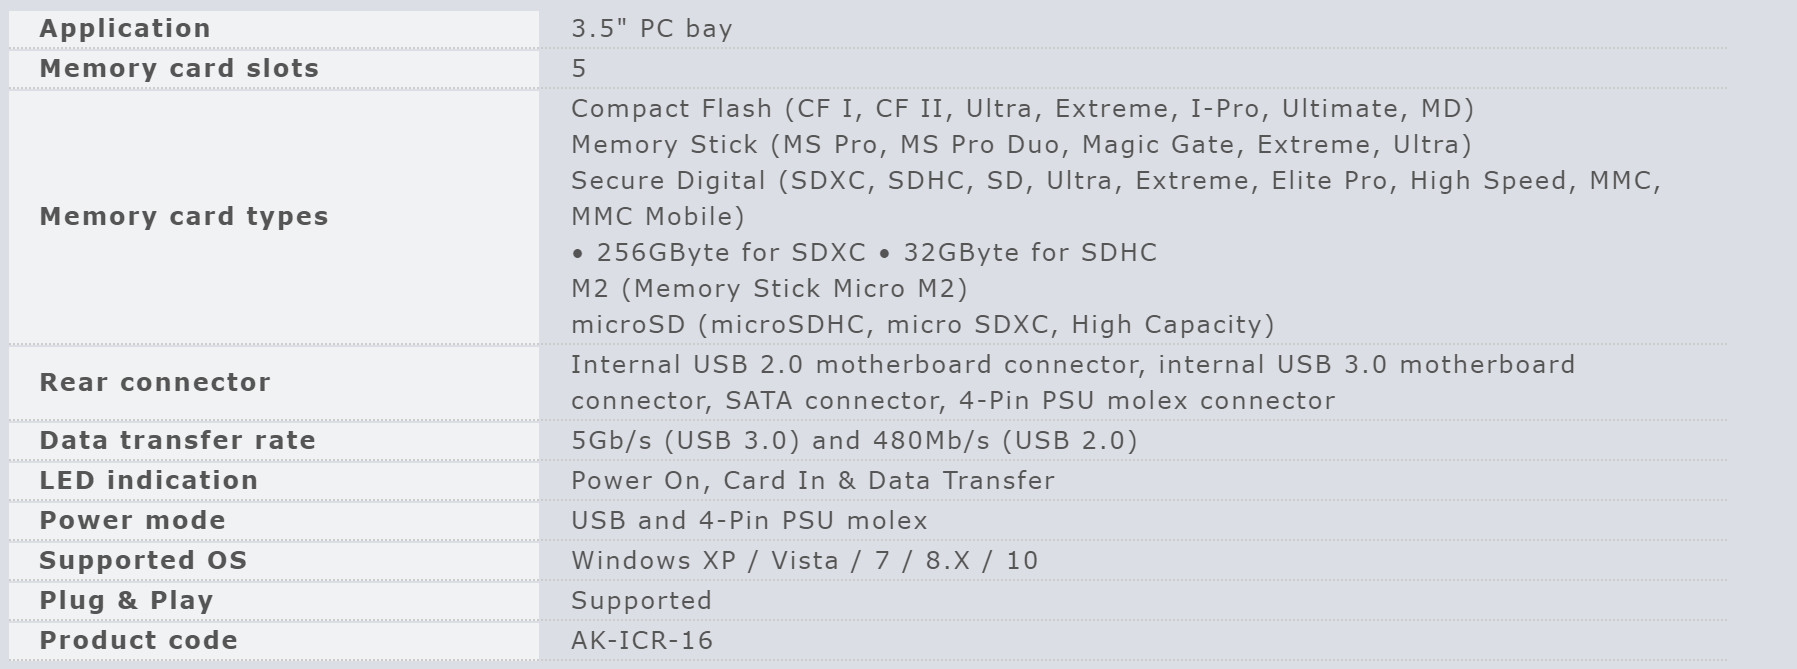
Task: Click the AK-ICR-16 product code
Action: pyautogui.click(x=642, y=640)
